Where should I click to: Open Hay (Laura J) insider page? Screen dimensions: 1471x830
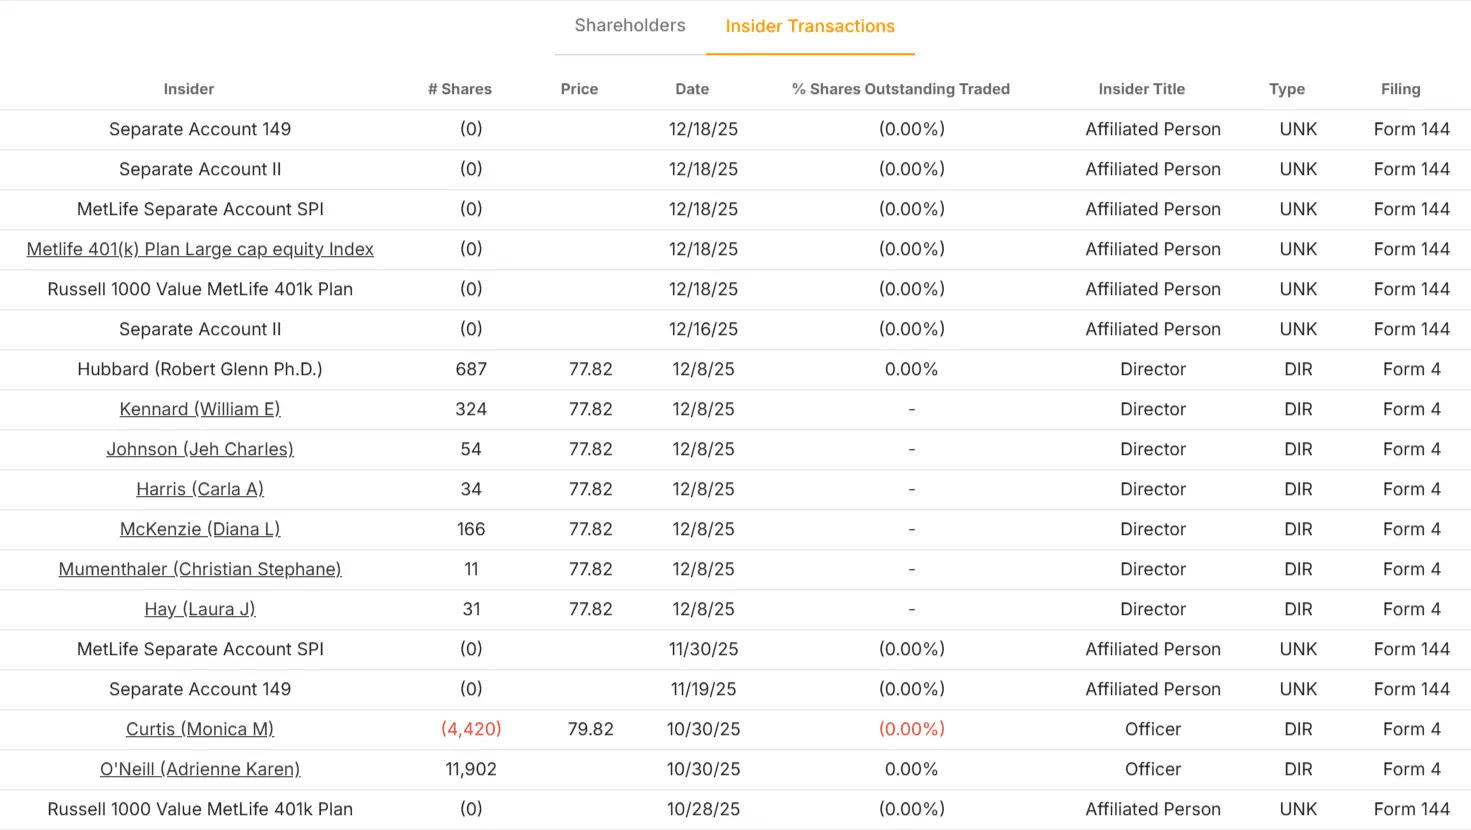coord(200,609)
